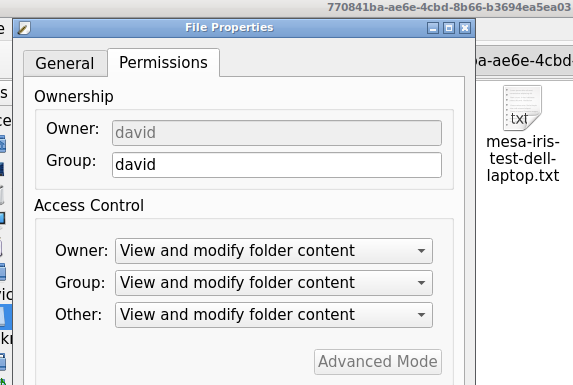Viewport: 573px width, 385px height.
Task: Expand the Owner access control dropdown
Action: [x=274, y=251]
